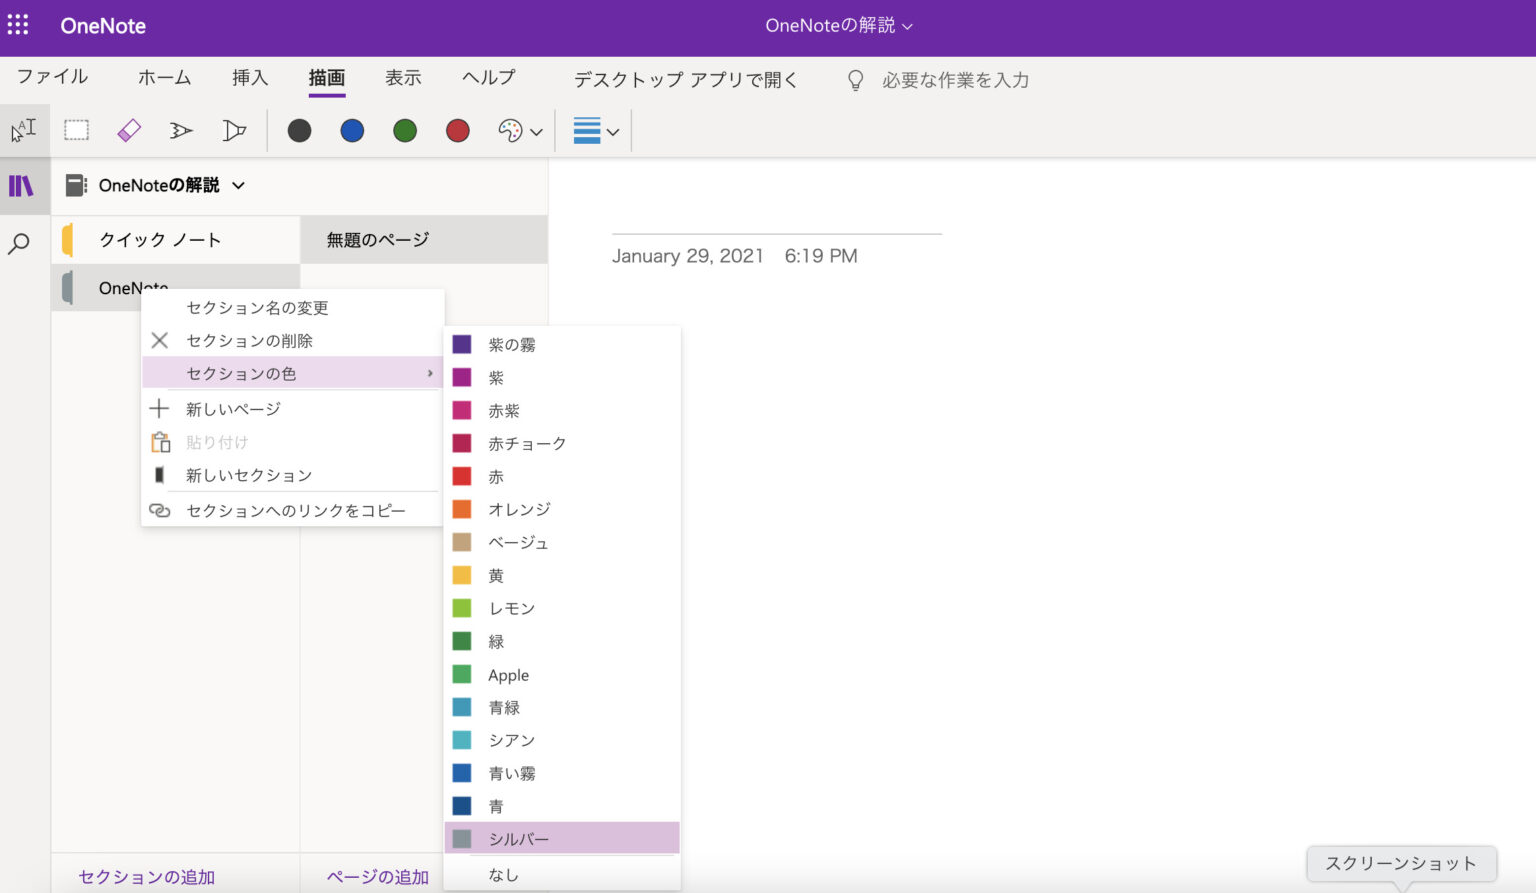Open the ヘルプ tab
Image resolution: width=1536 pixels, height=893 pixels.
(489, 77)
